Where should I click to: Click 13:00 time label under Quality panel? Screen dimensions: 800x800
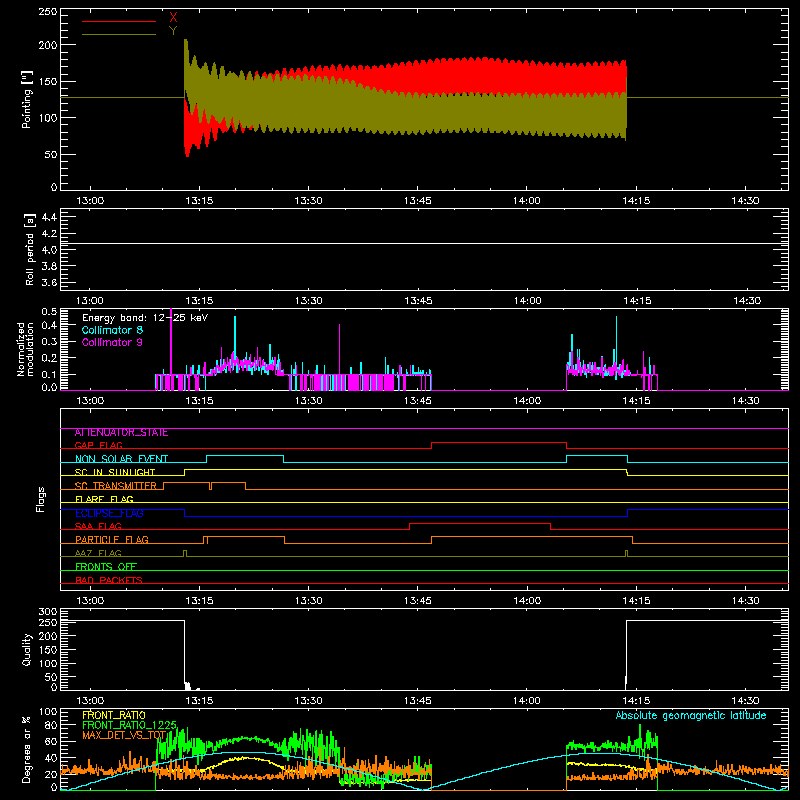[90, 701]
